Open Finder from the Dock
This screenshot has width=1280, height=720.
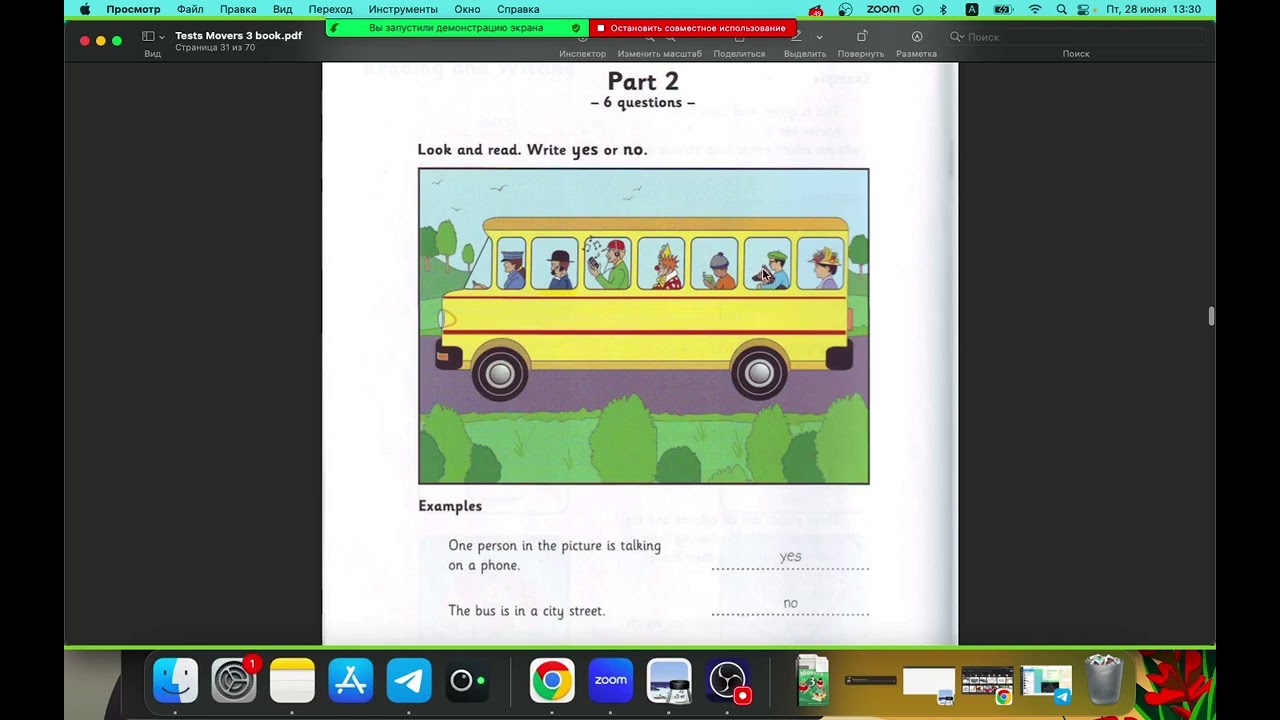click(x=175, y=681)
